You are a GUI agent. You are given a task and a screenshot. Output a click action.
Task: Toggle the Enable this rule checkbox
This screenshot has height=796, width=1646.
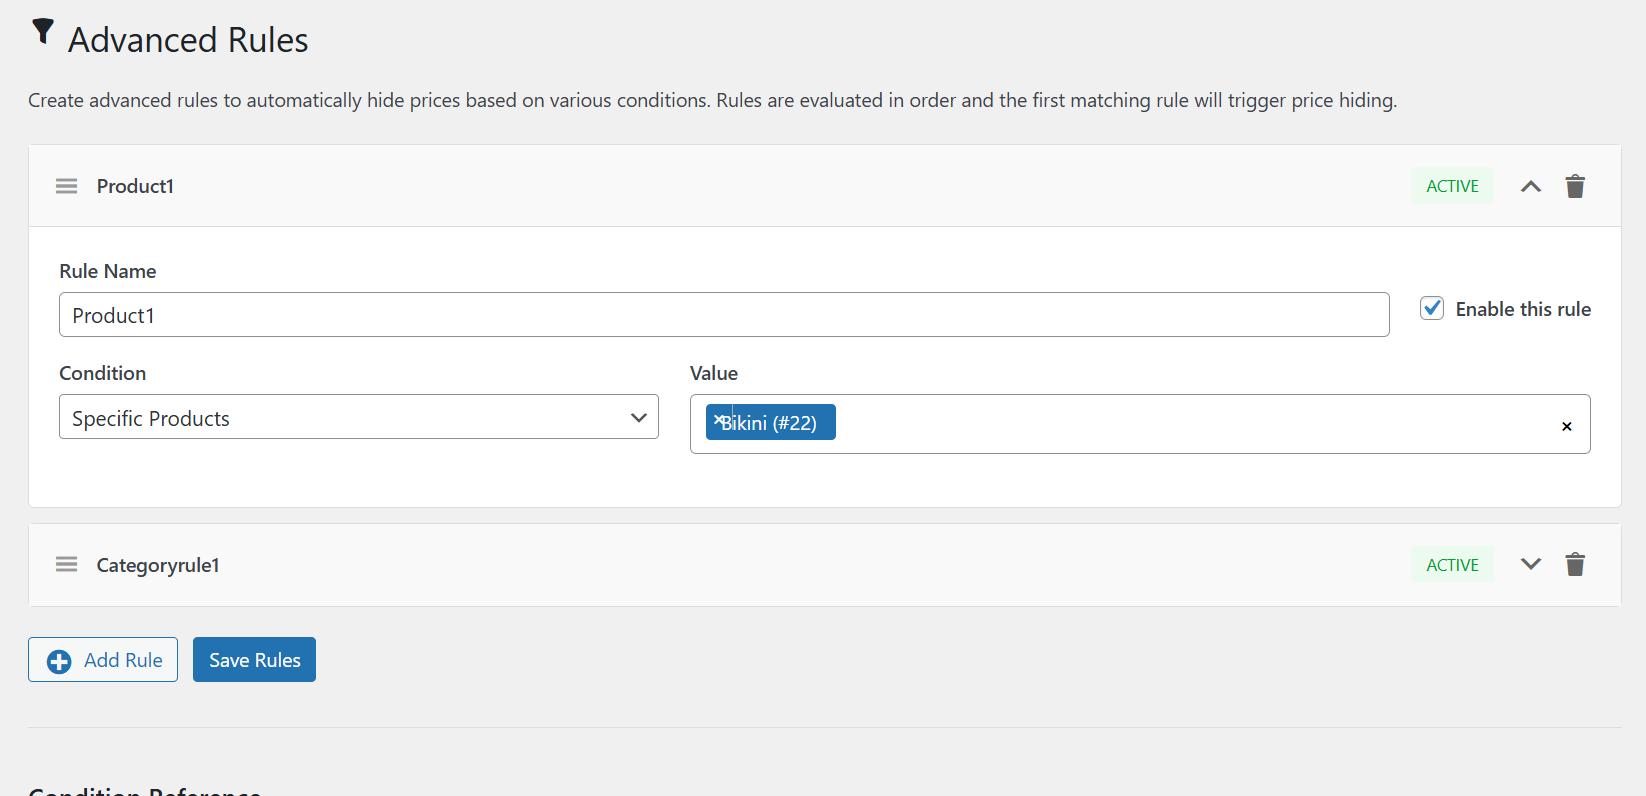click(x=1432, y=308)
